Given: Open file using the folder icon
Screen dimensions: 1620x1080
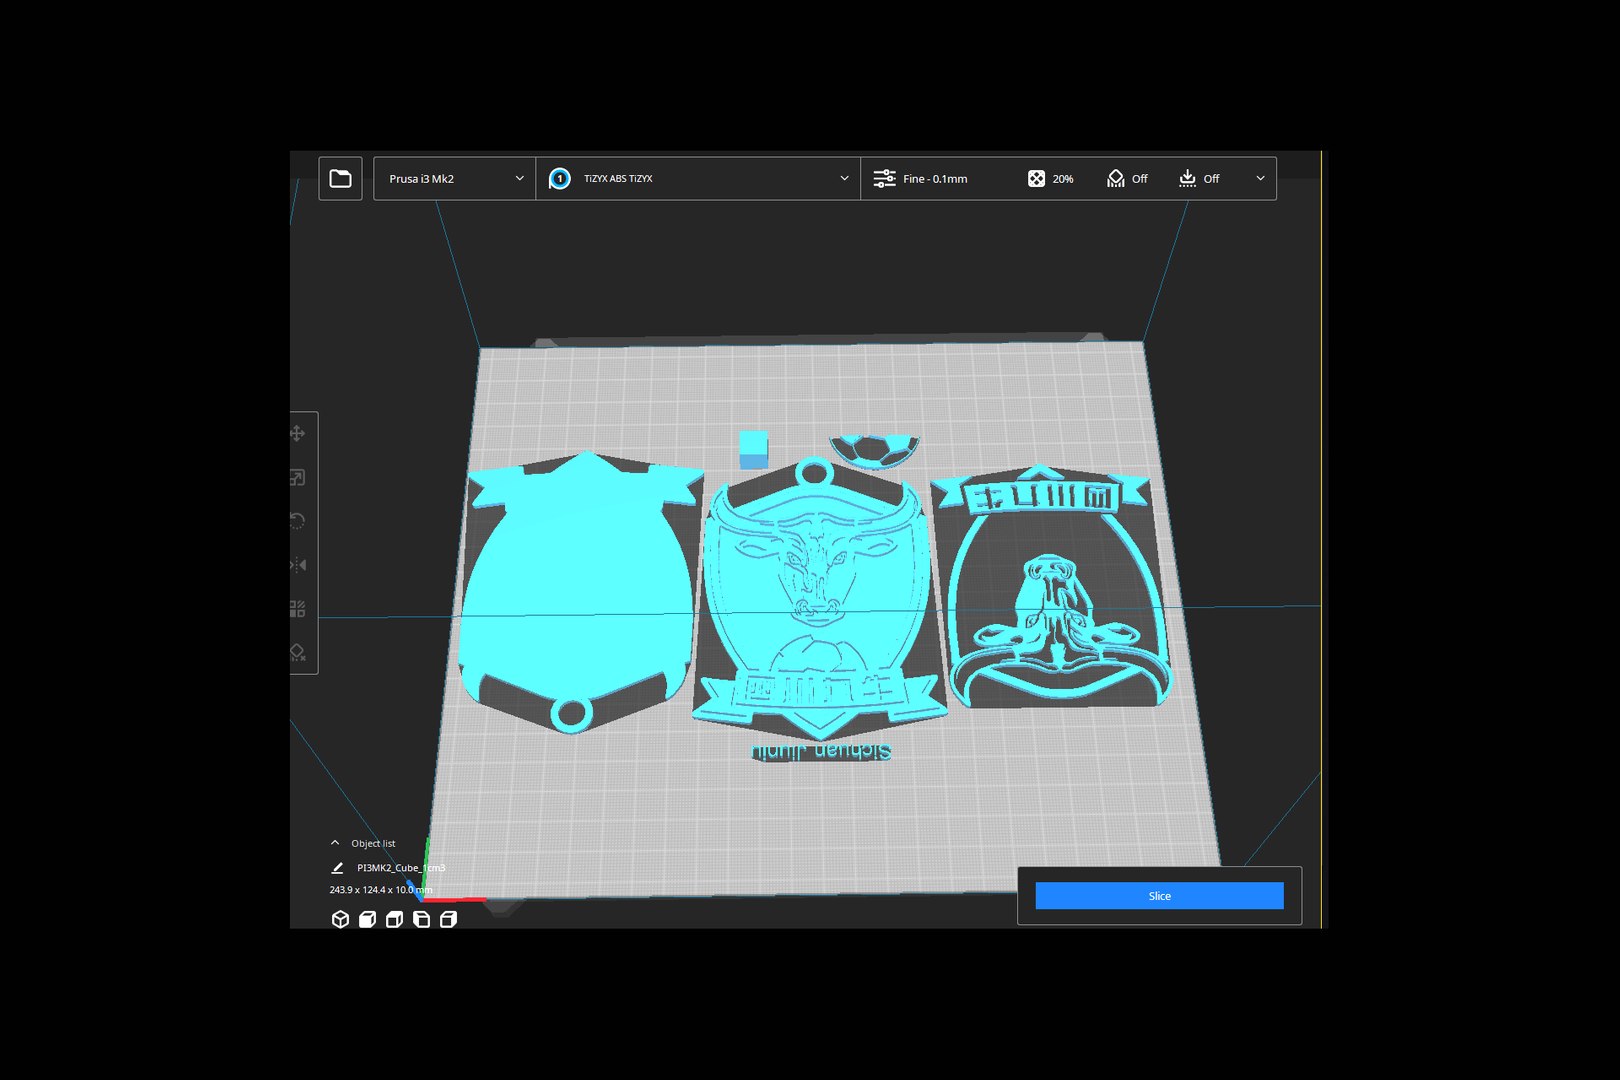Looking at the screenshot, I should click(x=340, y=178).
